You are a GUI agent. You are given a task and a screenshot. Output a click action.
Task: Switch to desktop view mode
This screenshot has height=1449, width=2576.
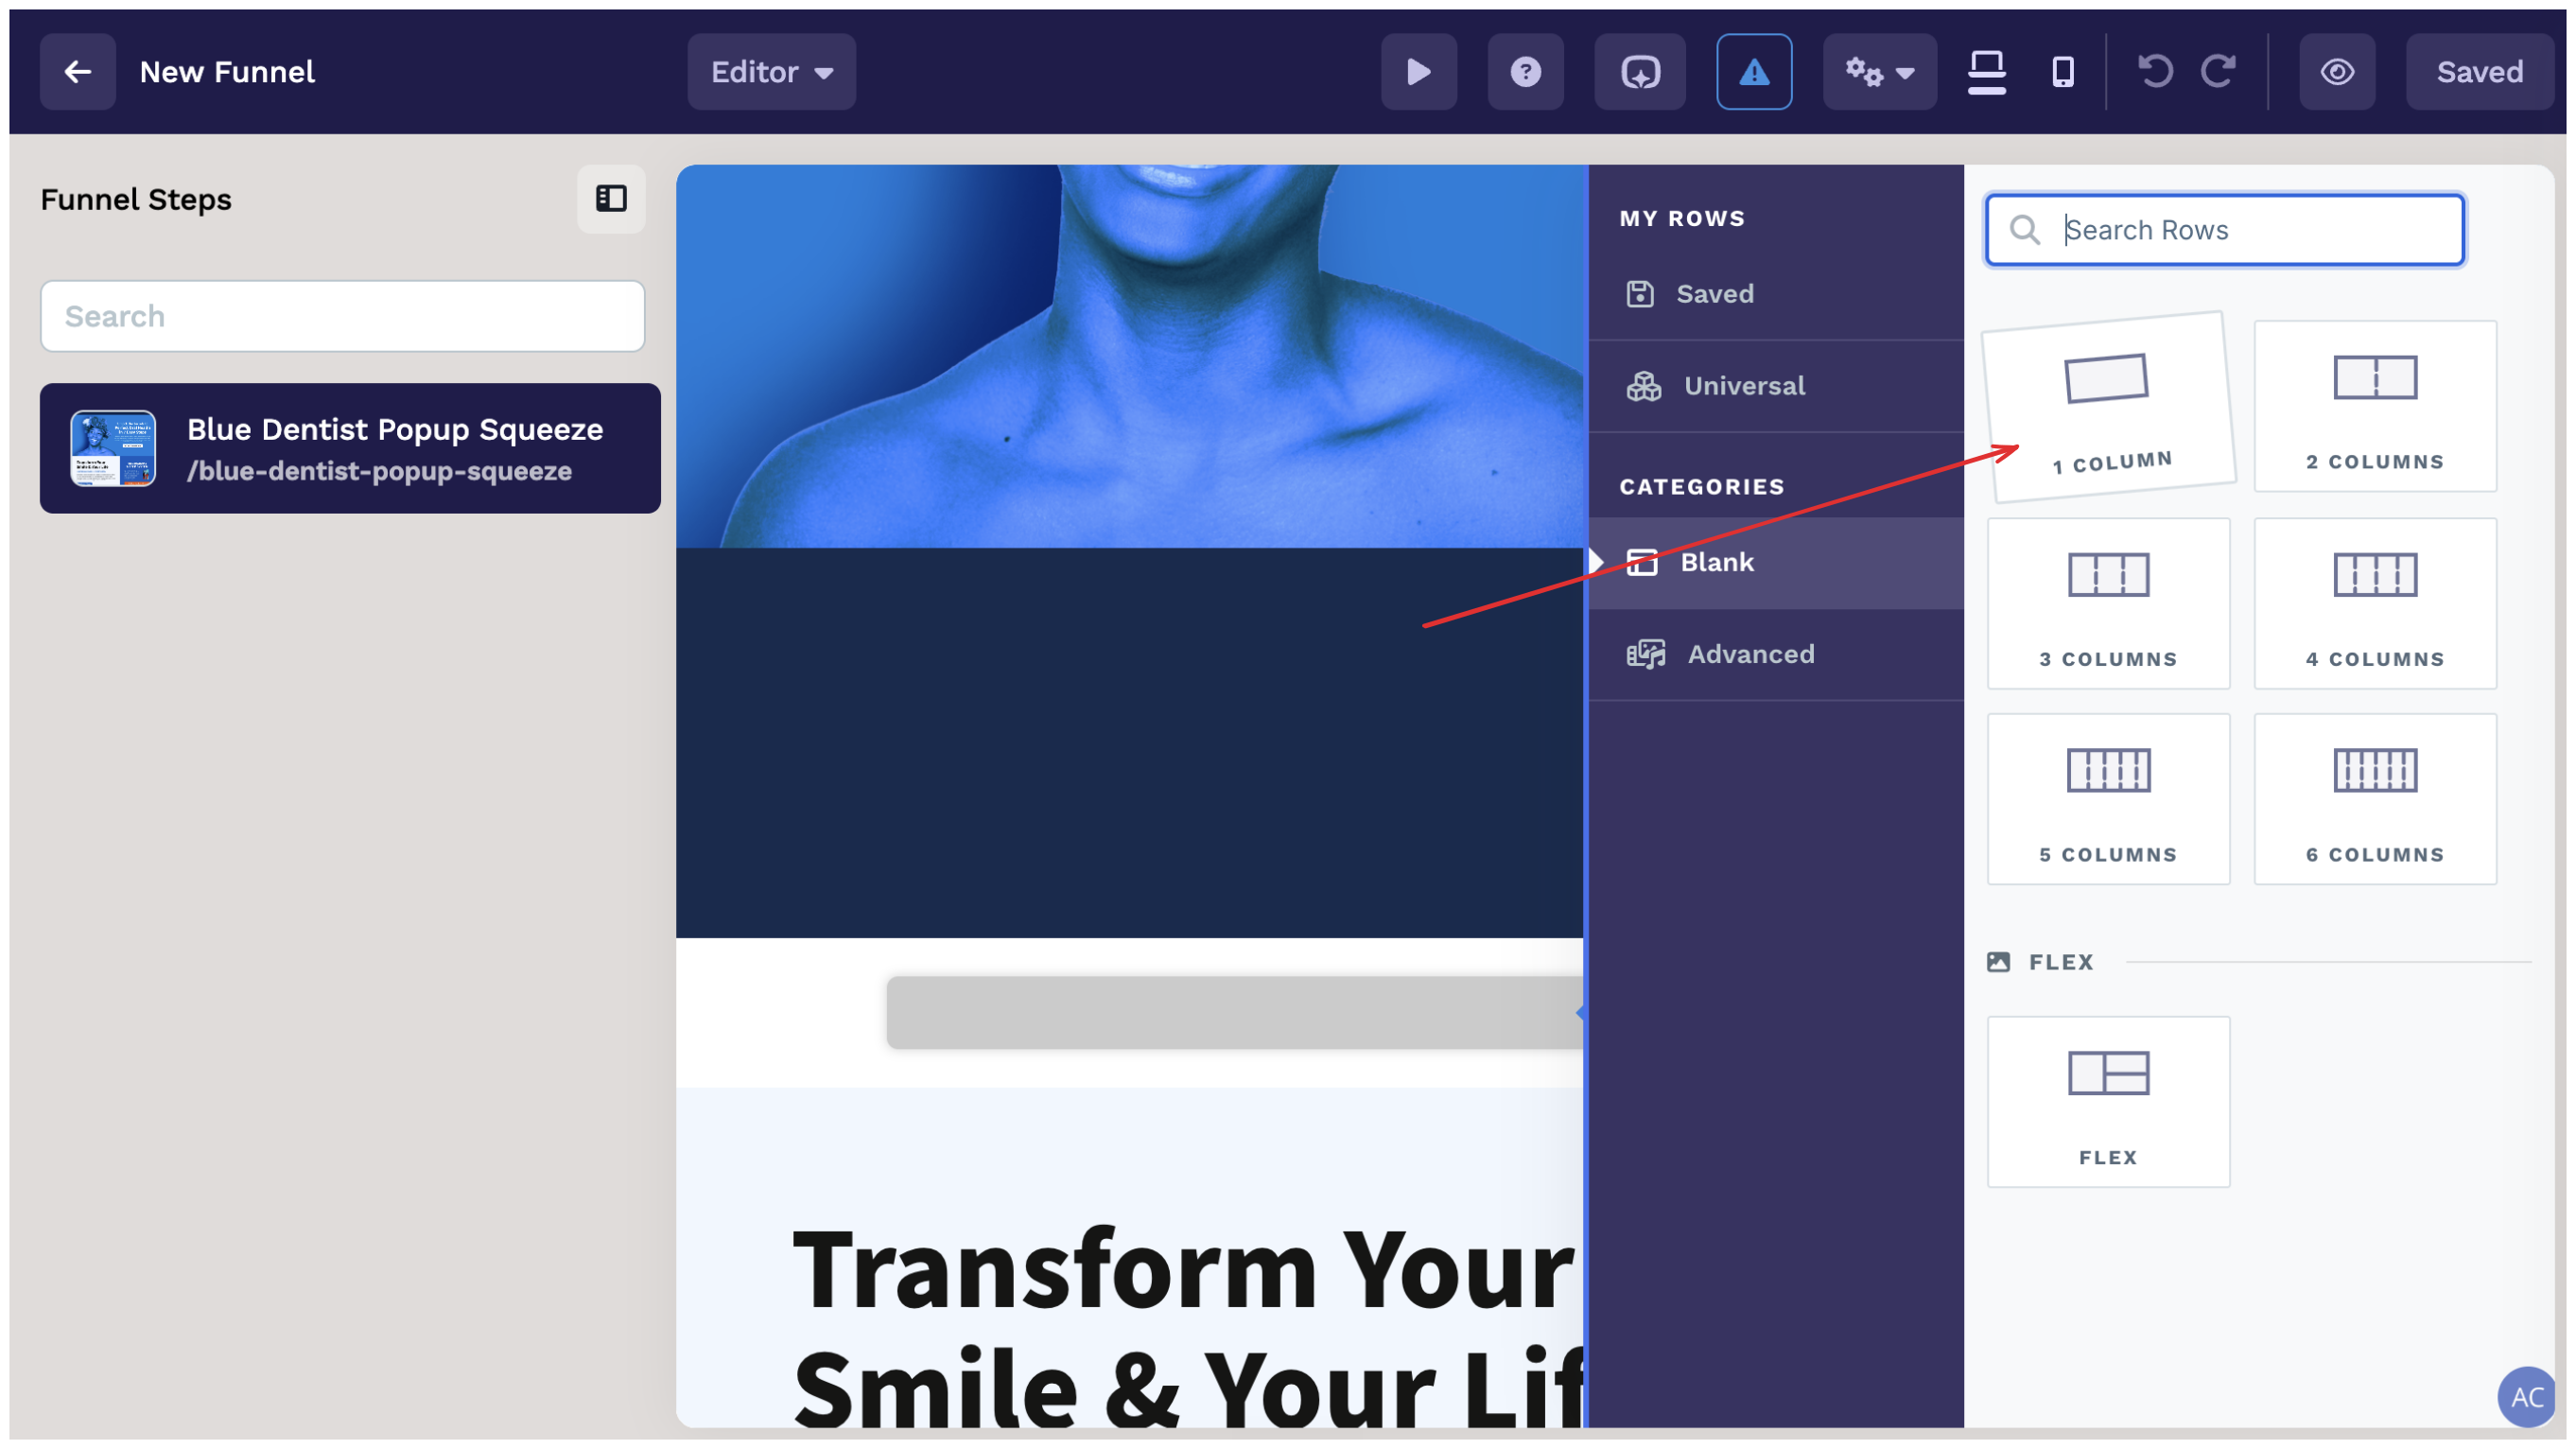click(x=1986, y=71)
